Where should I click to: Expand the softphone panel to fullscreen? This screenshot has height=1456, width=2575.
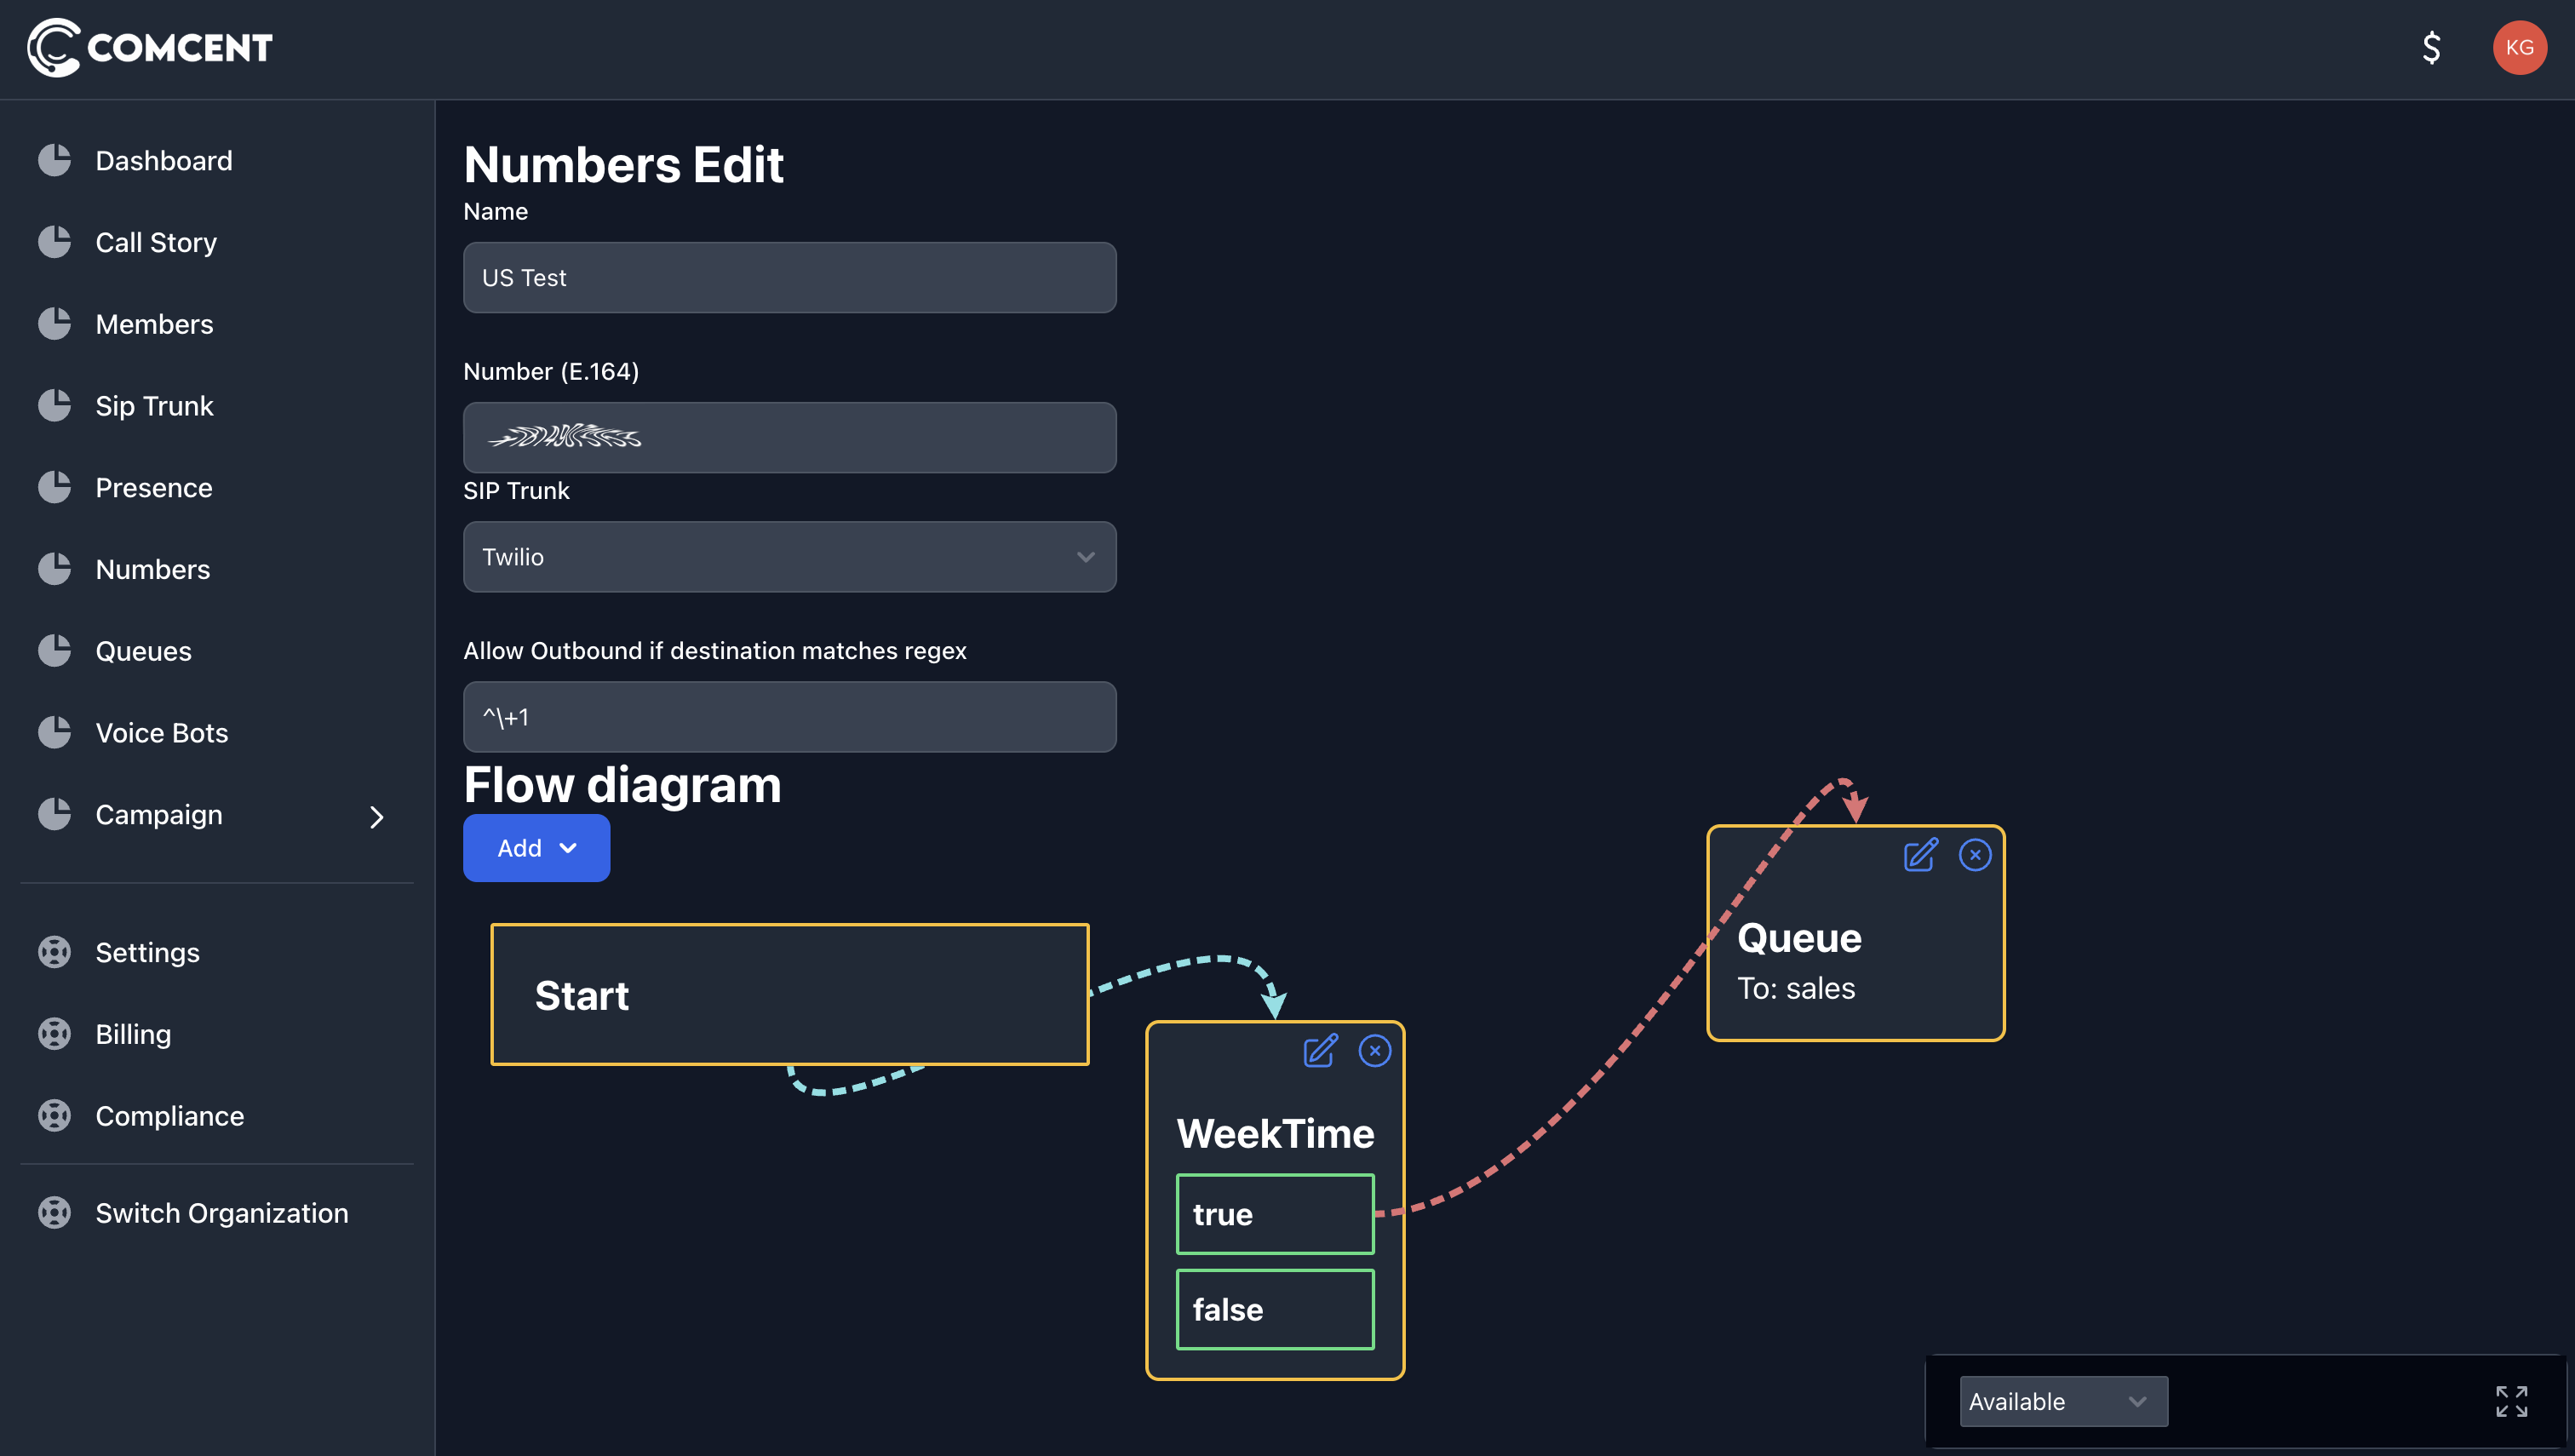pos(2511,1401)
